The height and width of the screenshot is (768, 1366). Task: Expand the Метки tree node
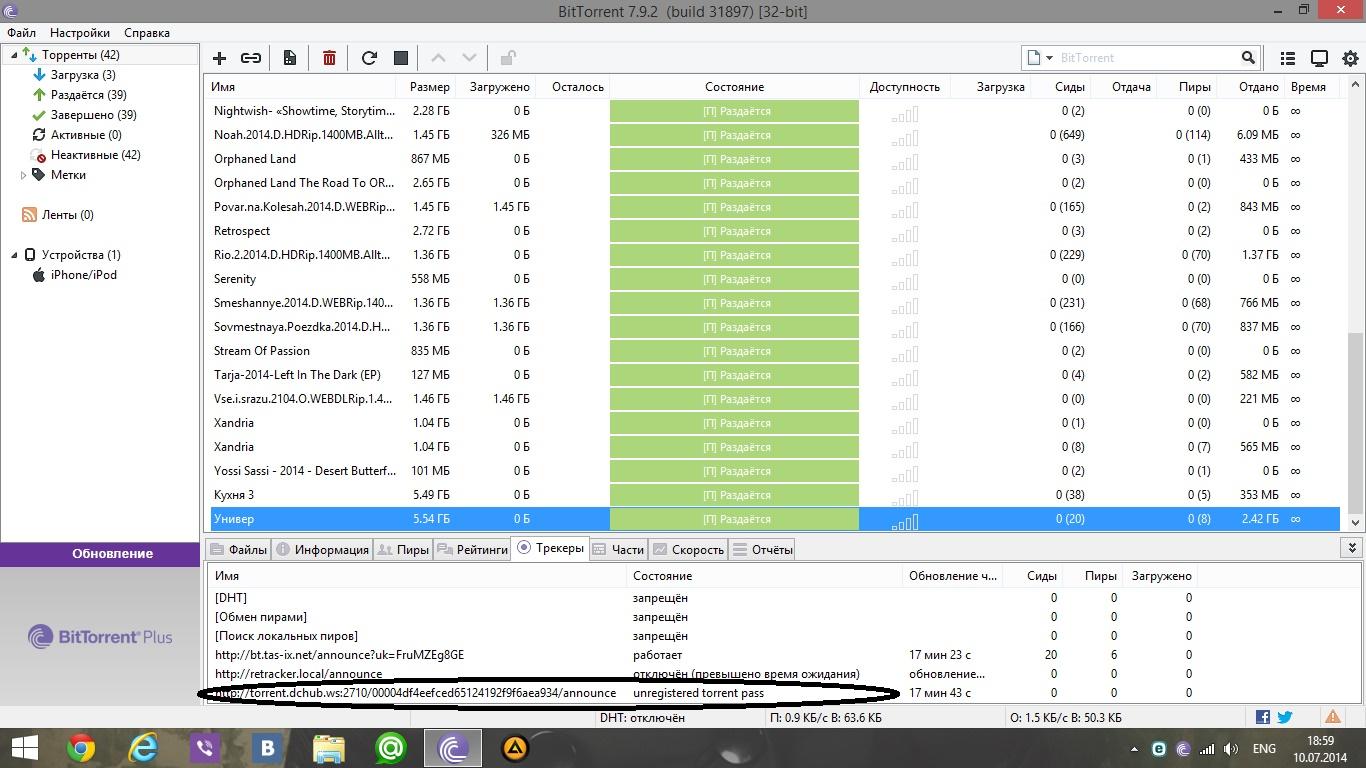(x=23, y=175)
